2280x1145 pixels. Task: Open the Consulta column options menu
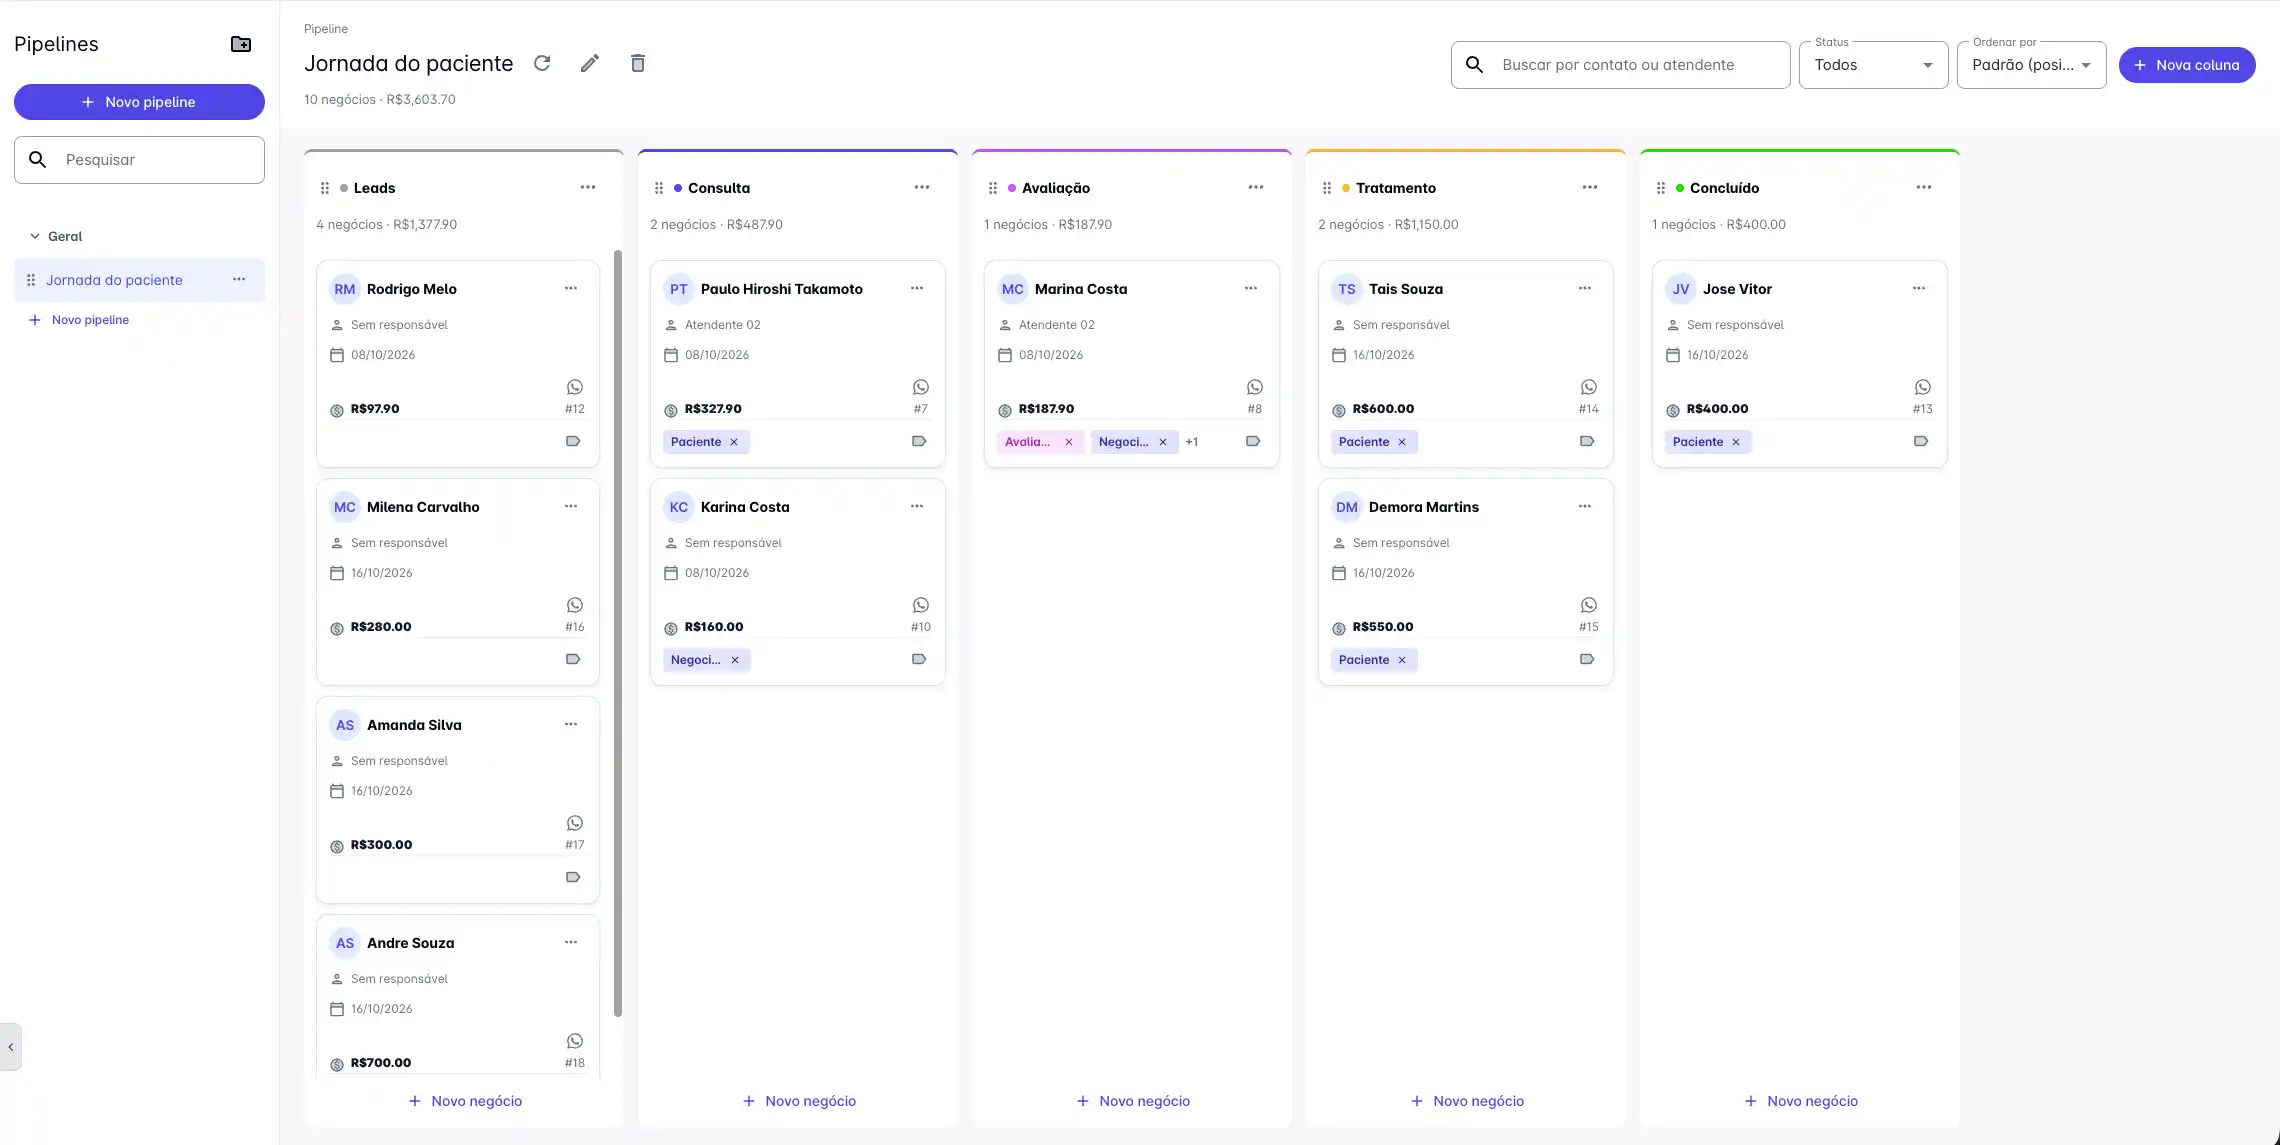click(x=922, y=187)
